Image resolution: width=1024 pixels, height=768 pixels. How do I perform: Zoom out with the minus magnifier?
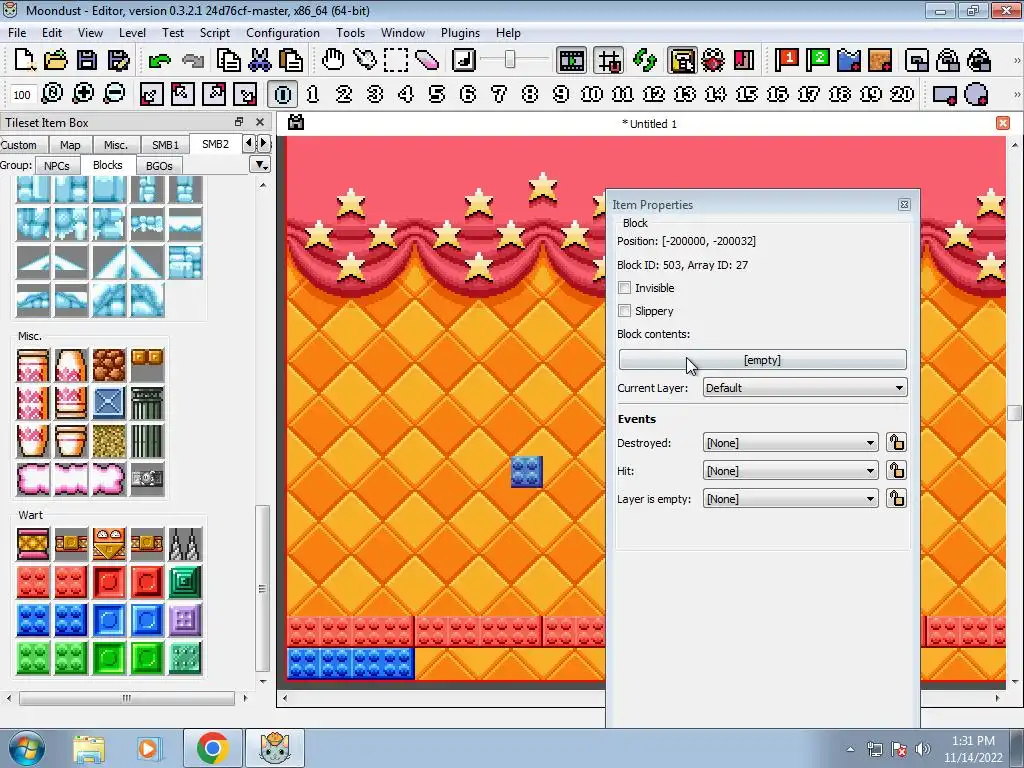114,94
